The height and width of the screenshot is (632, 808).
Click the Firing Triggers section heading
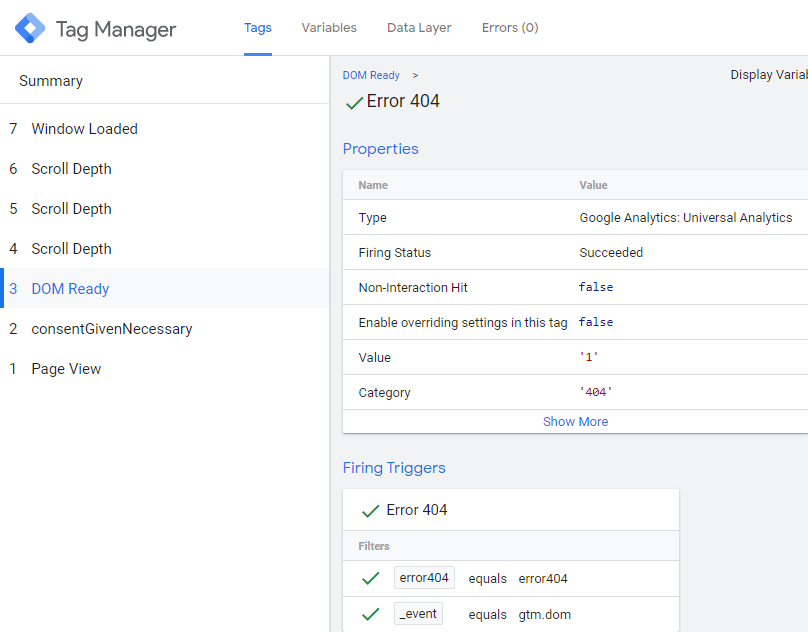tap(394, 468)
